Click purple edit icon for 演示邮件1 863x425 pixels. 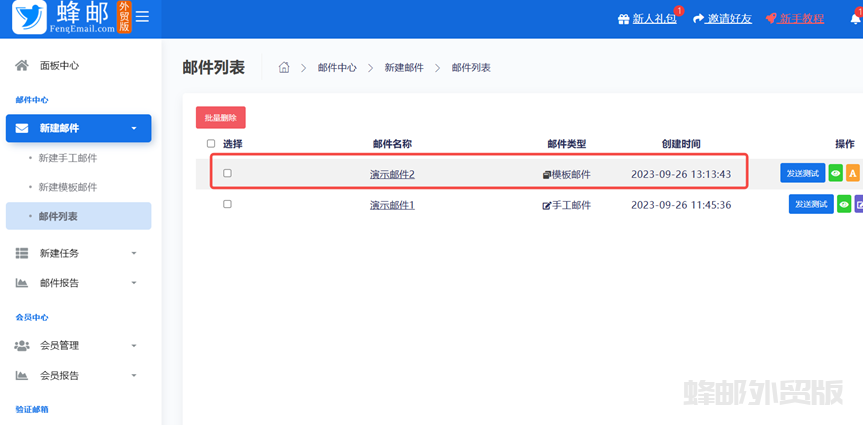(x=859, y=204)
